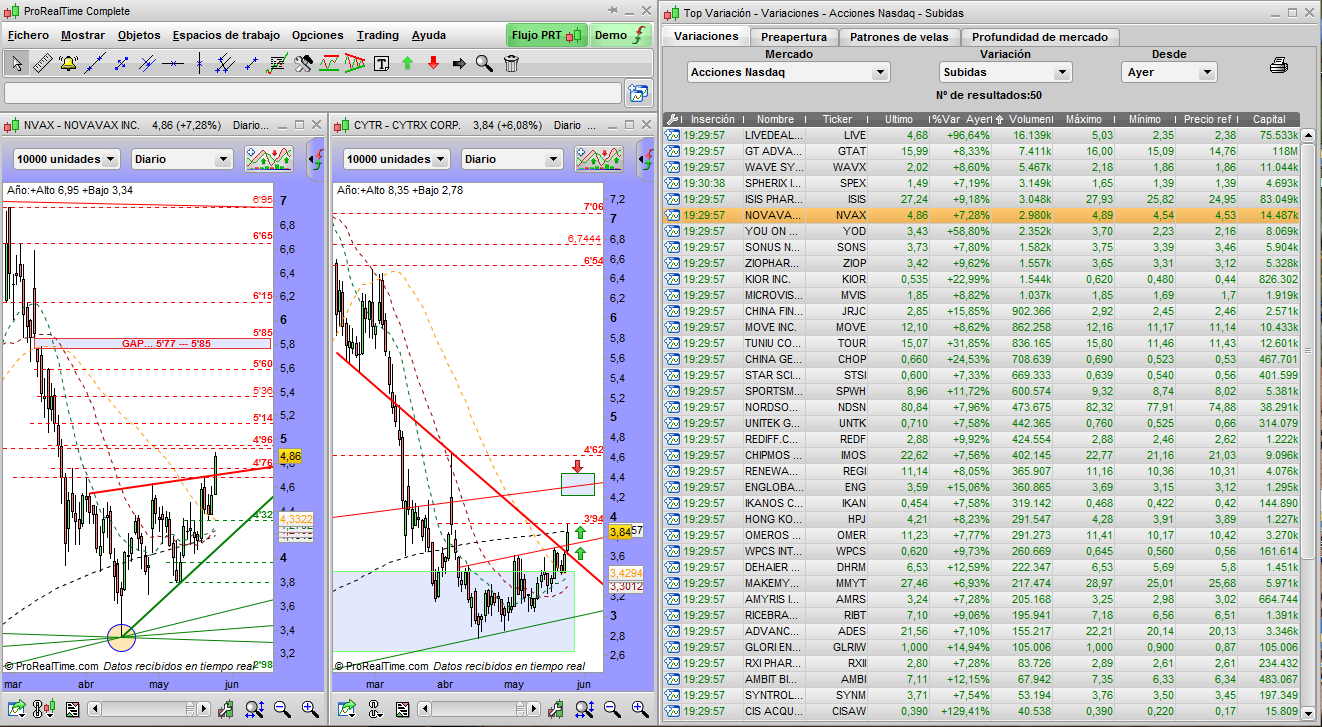The width and height of the screenshot is (1322, 727).
Task: Choose the vertical line drawing tool
Action: (199, 64)
